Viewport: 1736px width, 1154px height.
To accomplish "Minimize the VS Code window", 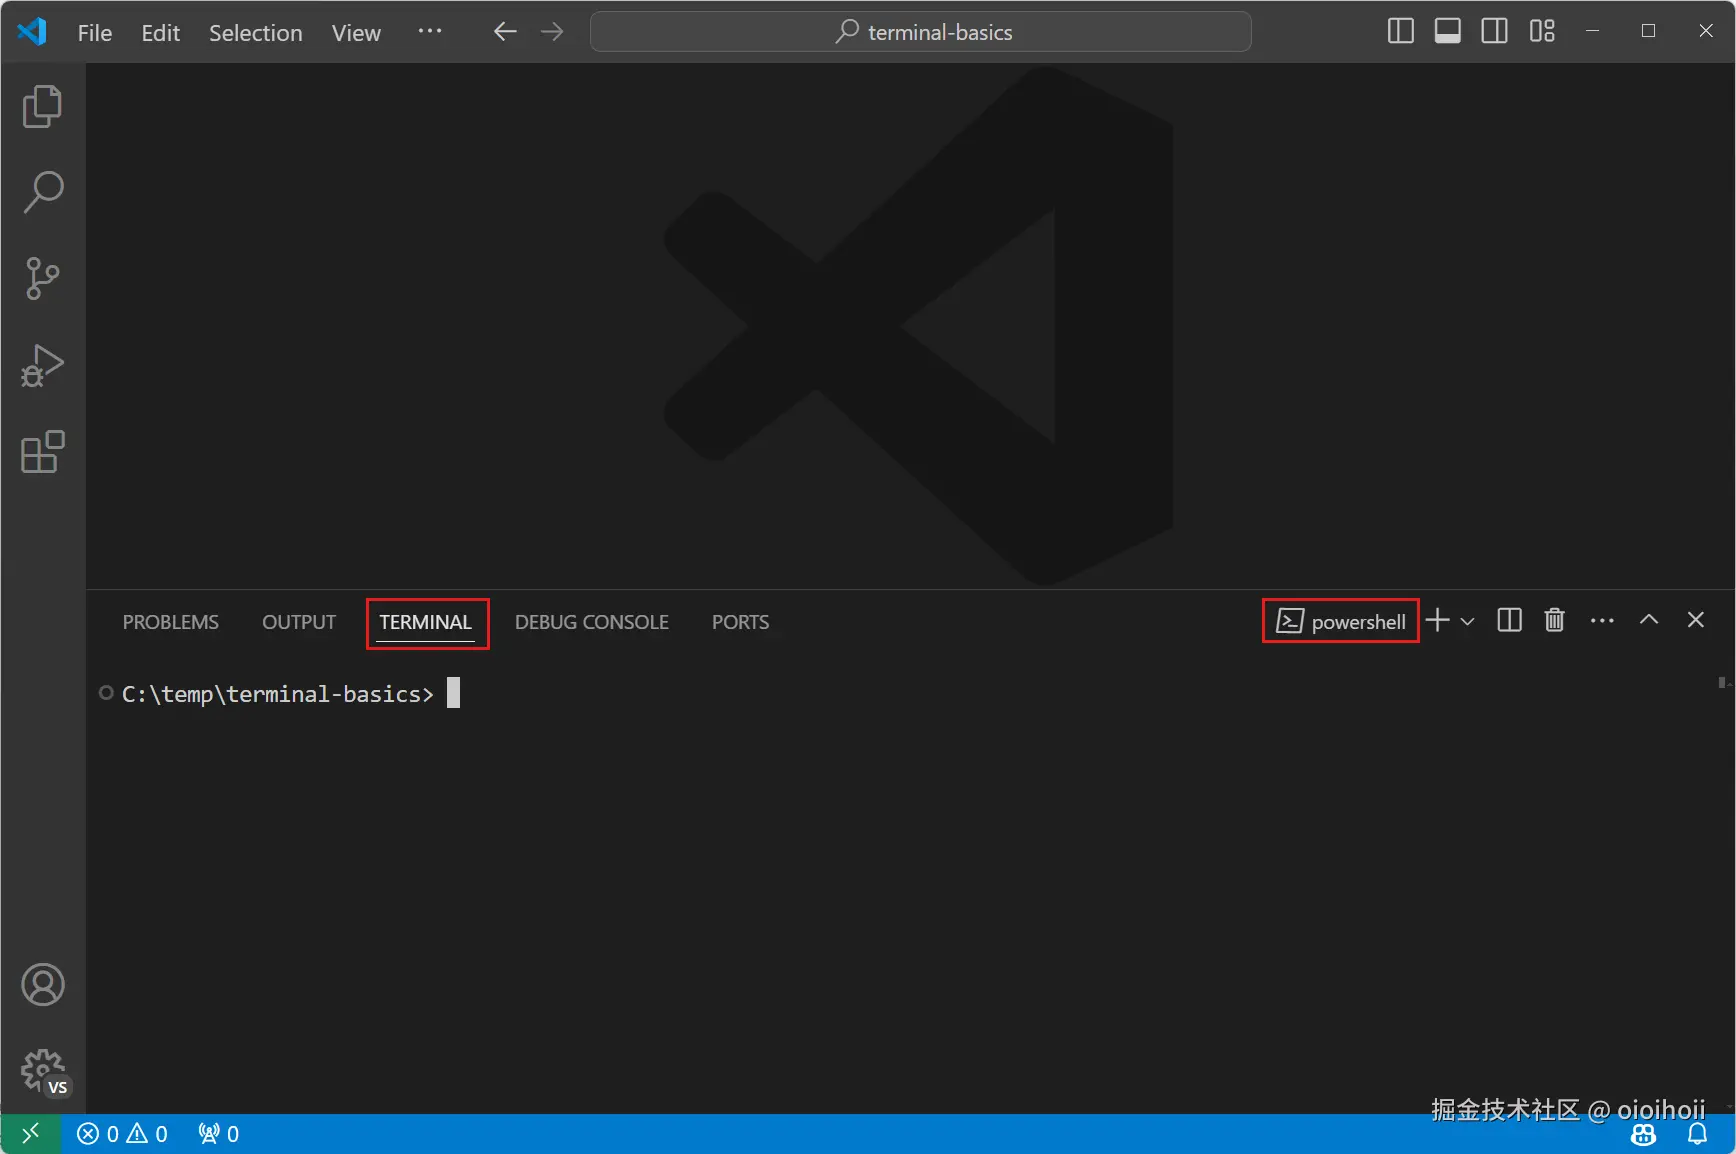I will 1593,31.
